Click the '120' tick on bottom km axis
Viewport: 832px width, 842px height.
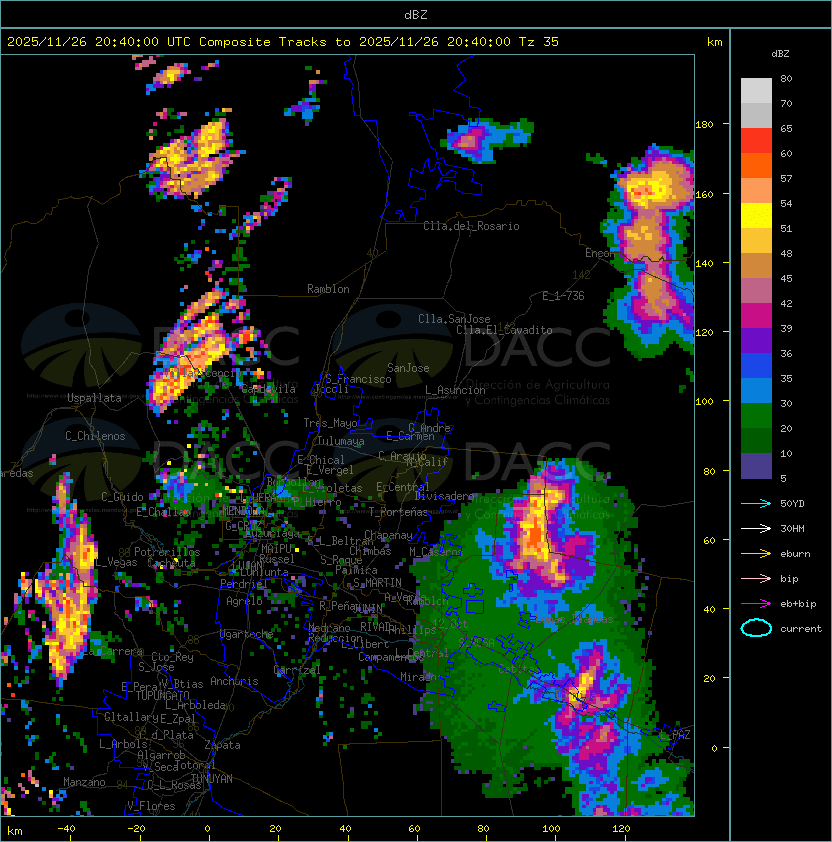pos(621,829)
